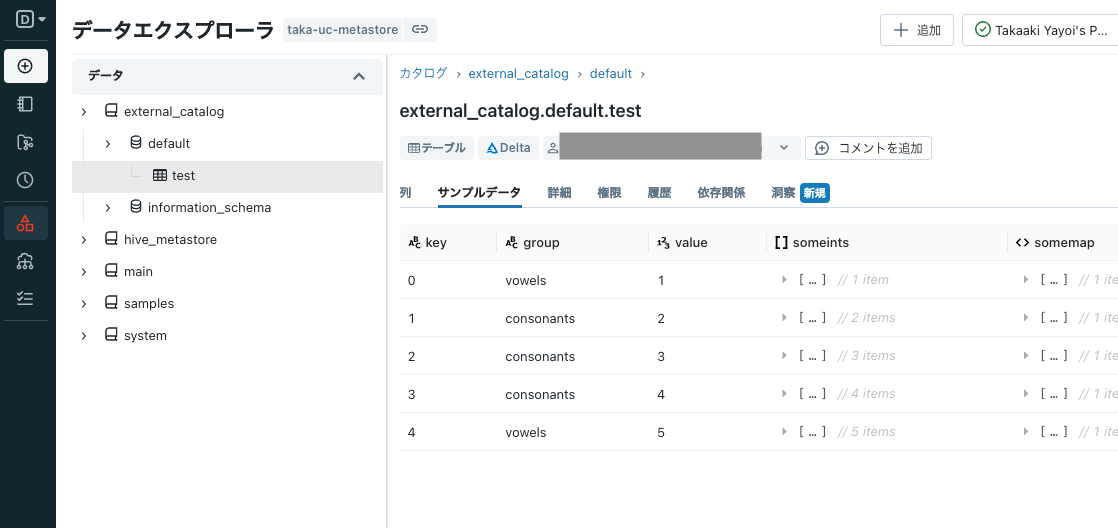Expand the hive_metastore tree arrow

pos(84,240)
